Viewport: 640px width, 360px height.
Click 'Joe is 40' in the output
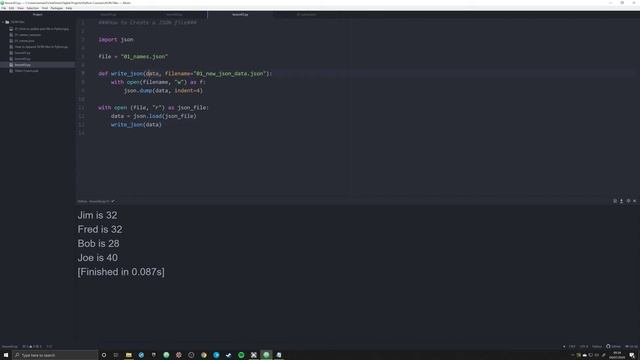tap(98, 258)
